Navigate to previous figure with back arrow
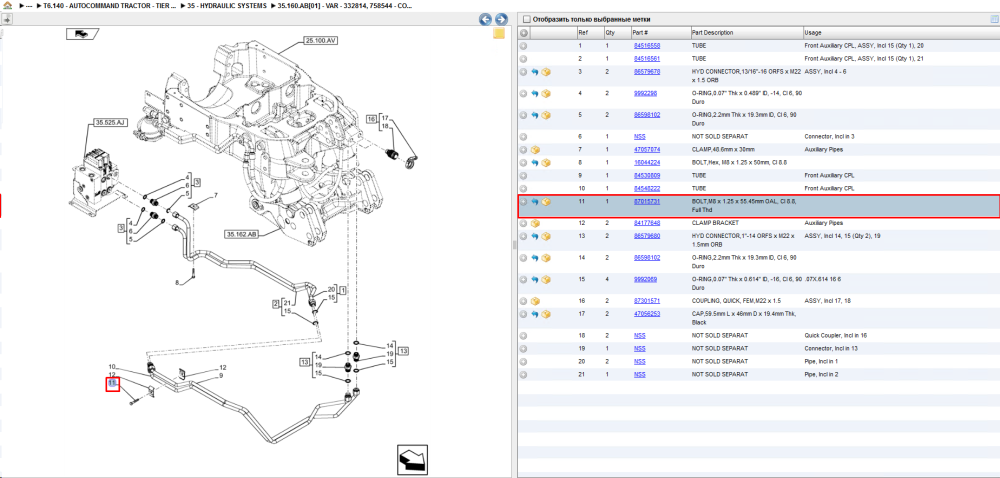This screenshot has height=478, width=1000. coord(485,19)
